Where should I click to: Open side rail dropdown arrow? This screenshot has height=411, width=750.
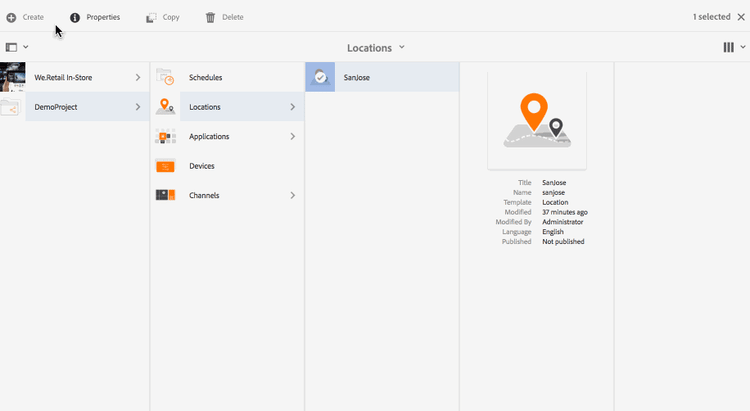tap(26, 47)
